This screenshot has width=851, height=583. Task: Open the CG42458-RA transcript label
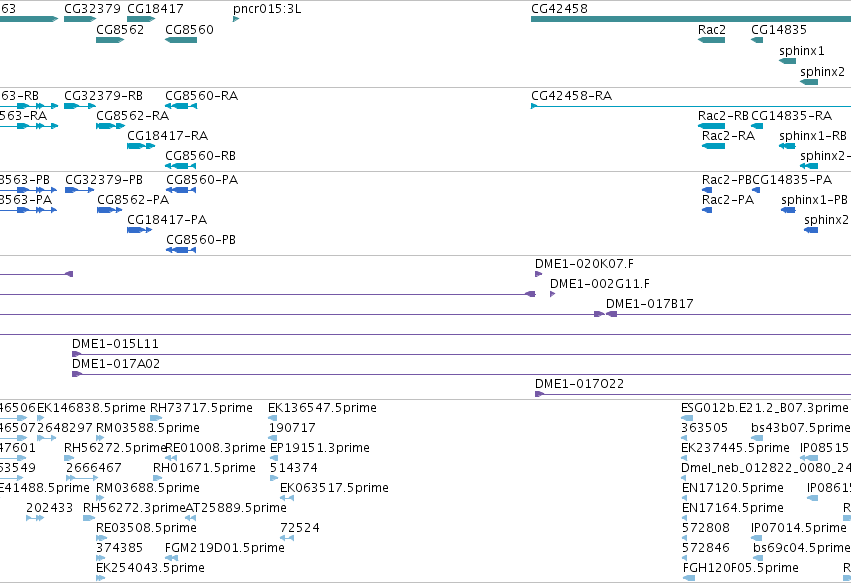click(571, 96)
